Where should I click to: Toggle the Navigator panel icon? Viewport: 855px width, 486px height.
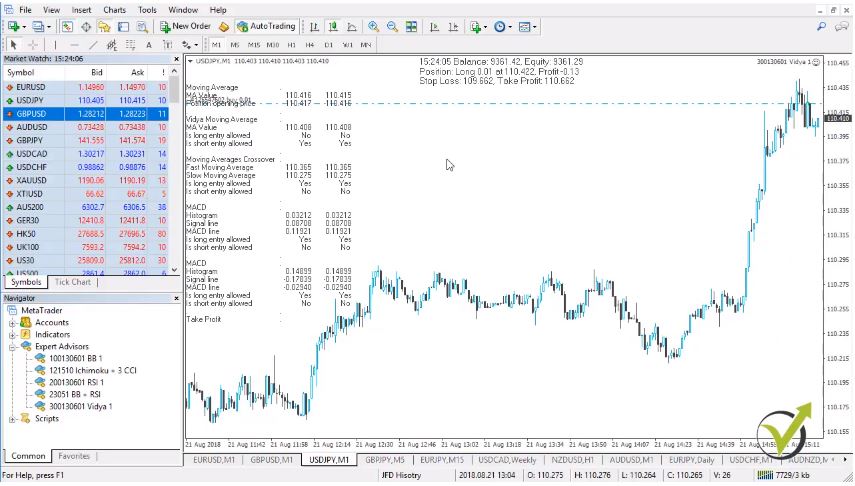[104, 26]
